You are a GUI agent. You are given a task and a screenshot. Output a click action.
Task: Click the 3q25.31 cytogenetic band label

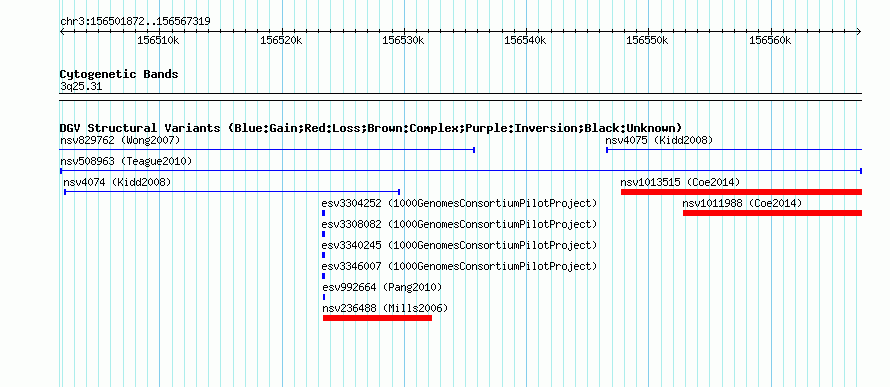point(81,87)
